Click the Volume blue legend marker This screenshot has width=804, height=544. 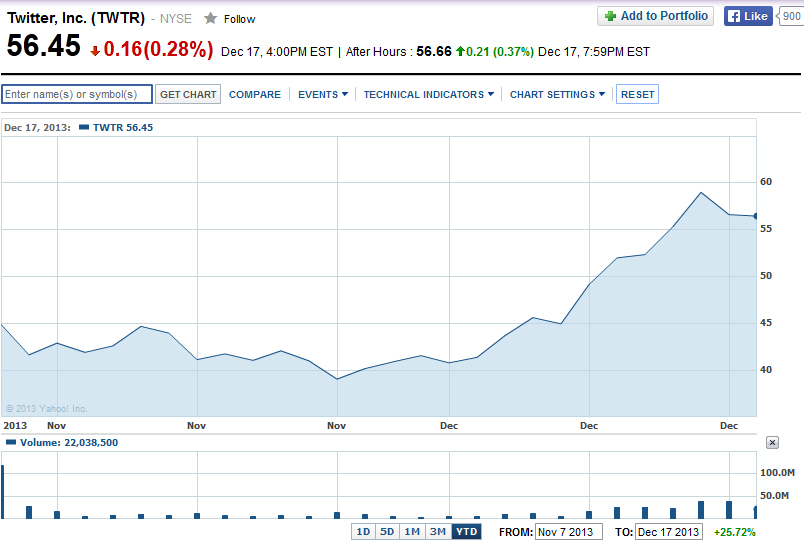(11, 442)
